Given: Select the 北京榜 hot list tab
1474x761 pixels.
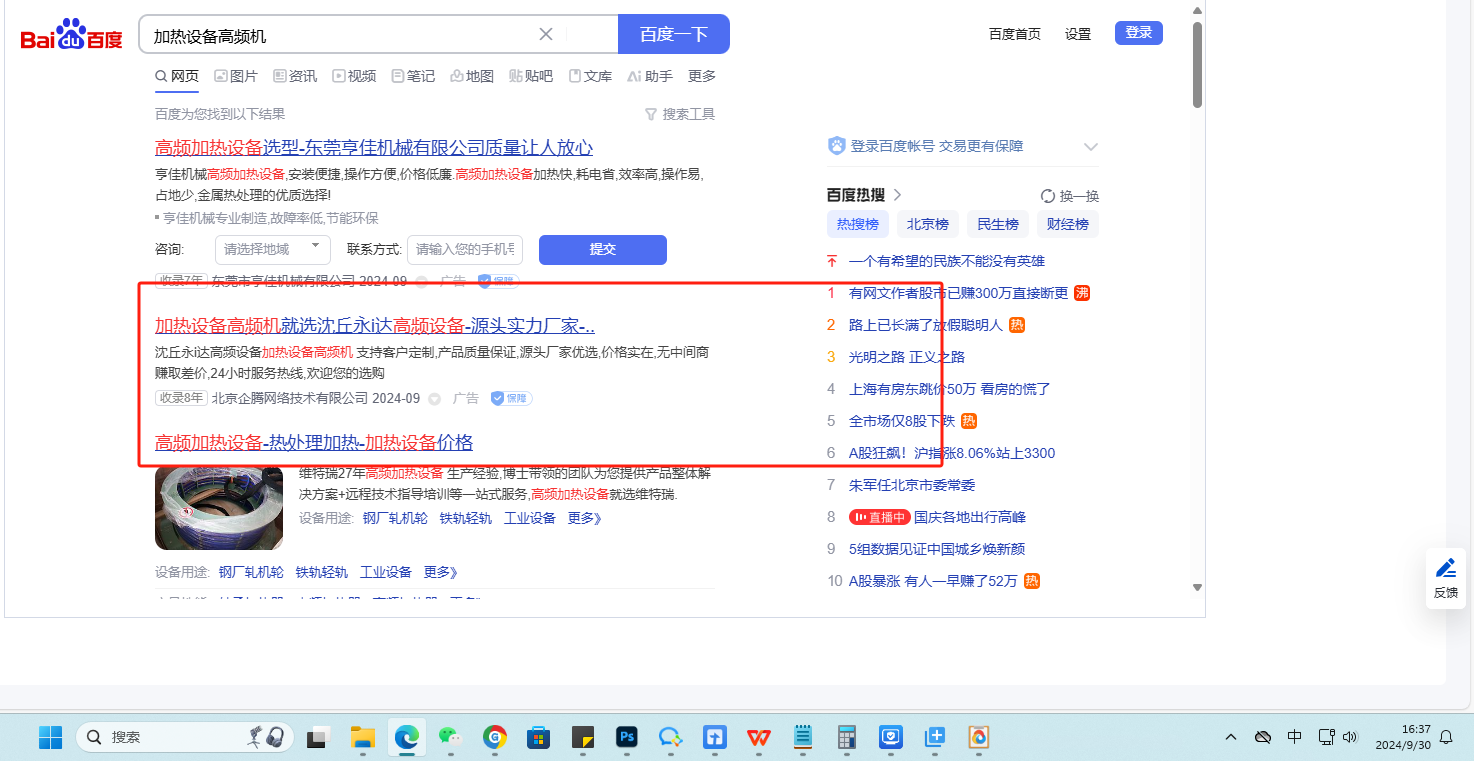Looking at the screenshot, I should click(927, 224).
